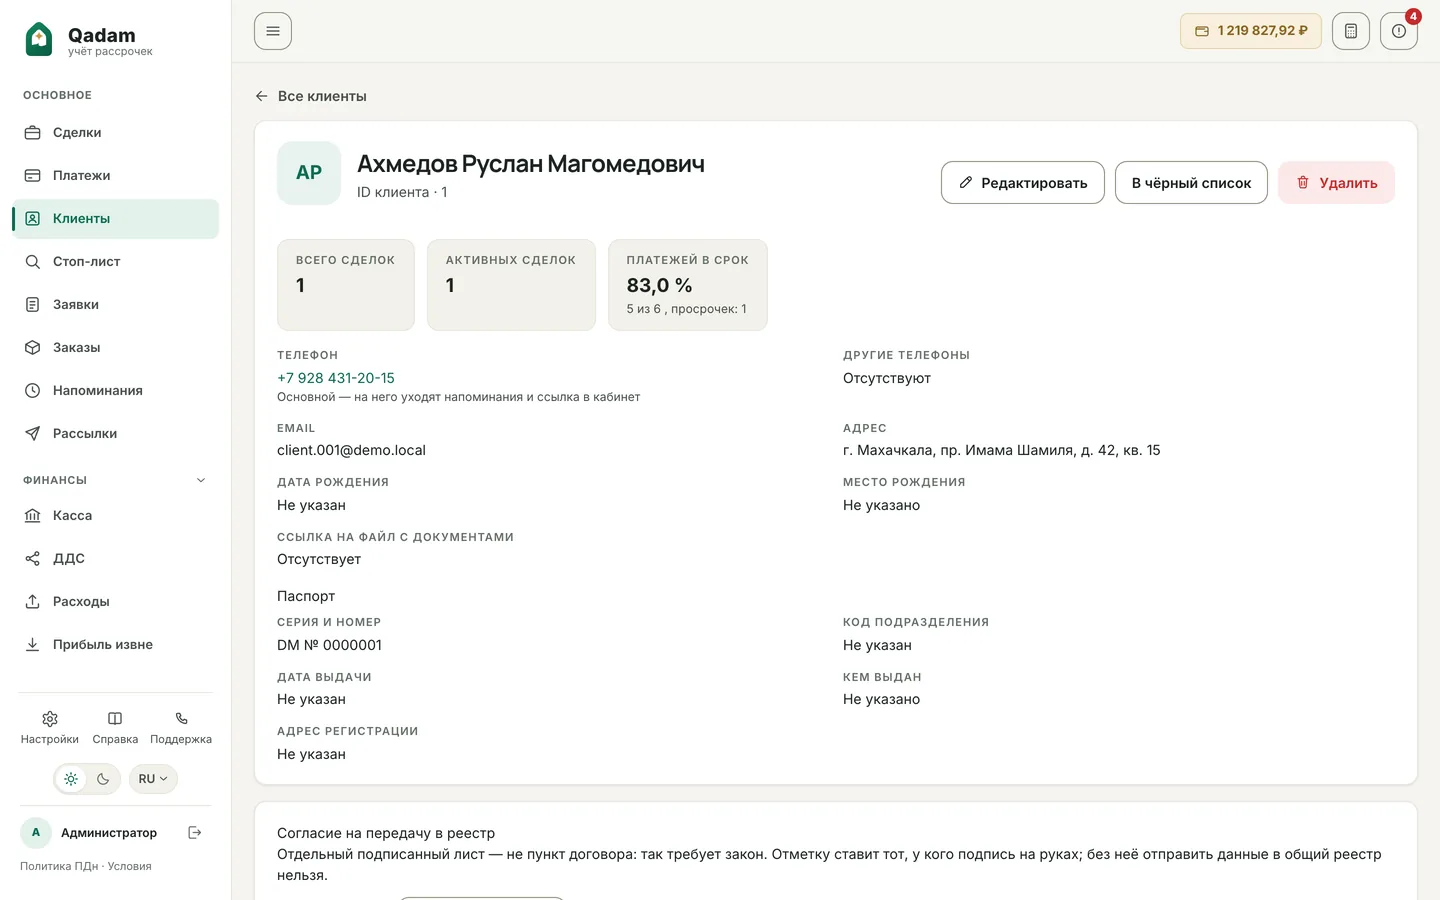Open RU language dropdown
The image size is (1440, 900).
153,779
